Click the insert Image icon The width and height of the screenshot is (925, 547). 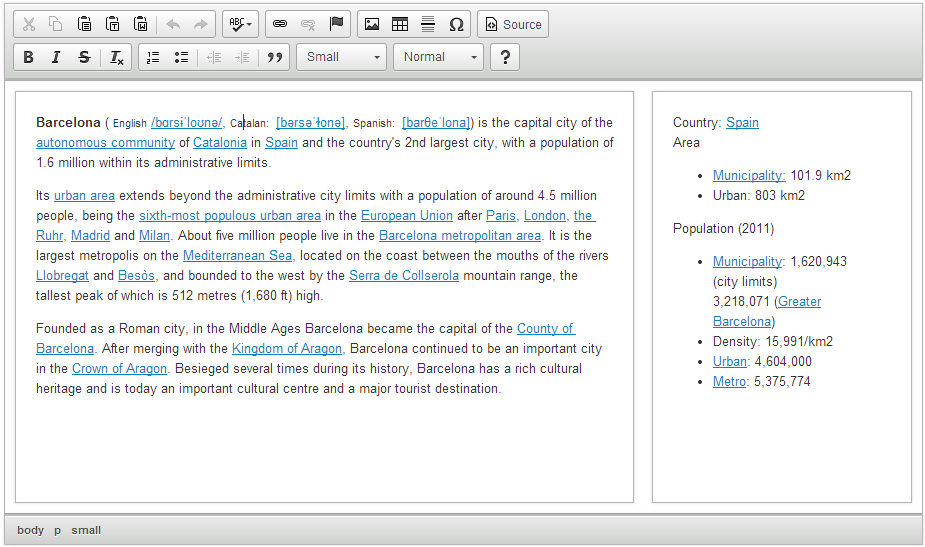pyautogui.click(x=372, y=24)
